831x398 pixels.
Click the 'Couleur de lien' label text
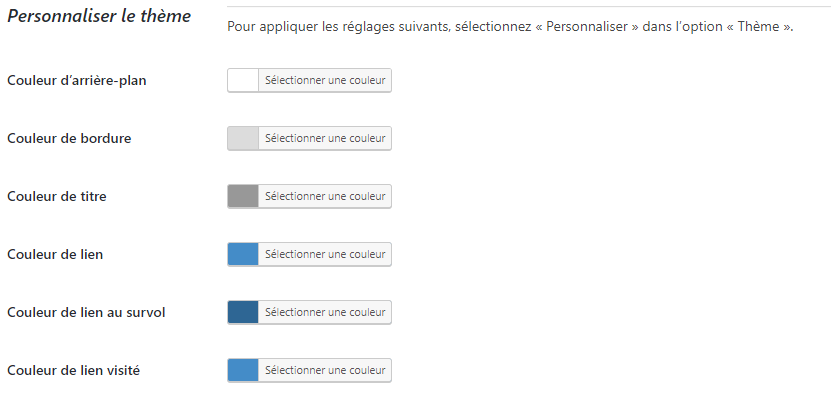tap(55, 254)
